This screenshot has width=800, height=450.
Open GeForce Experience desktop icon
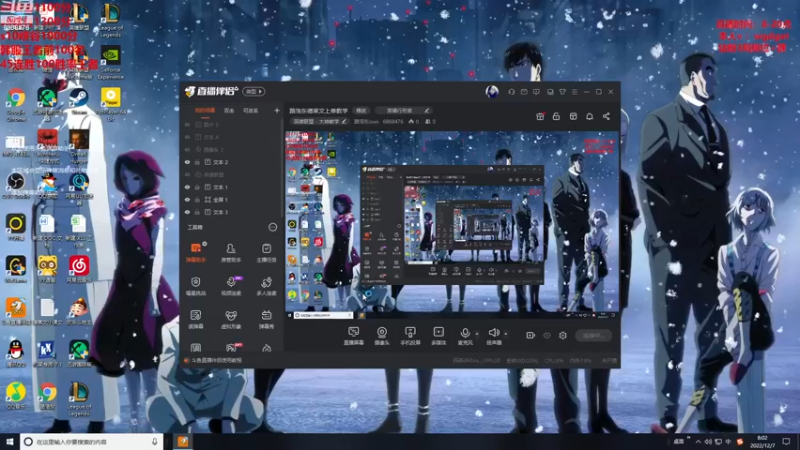(x=111, y=63)
